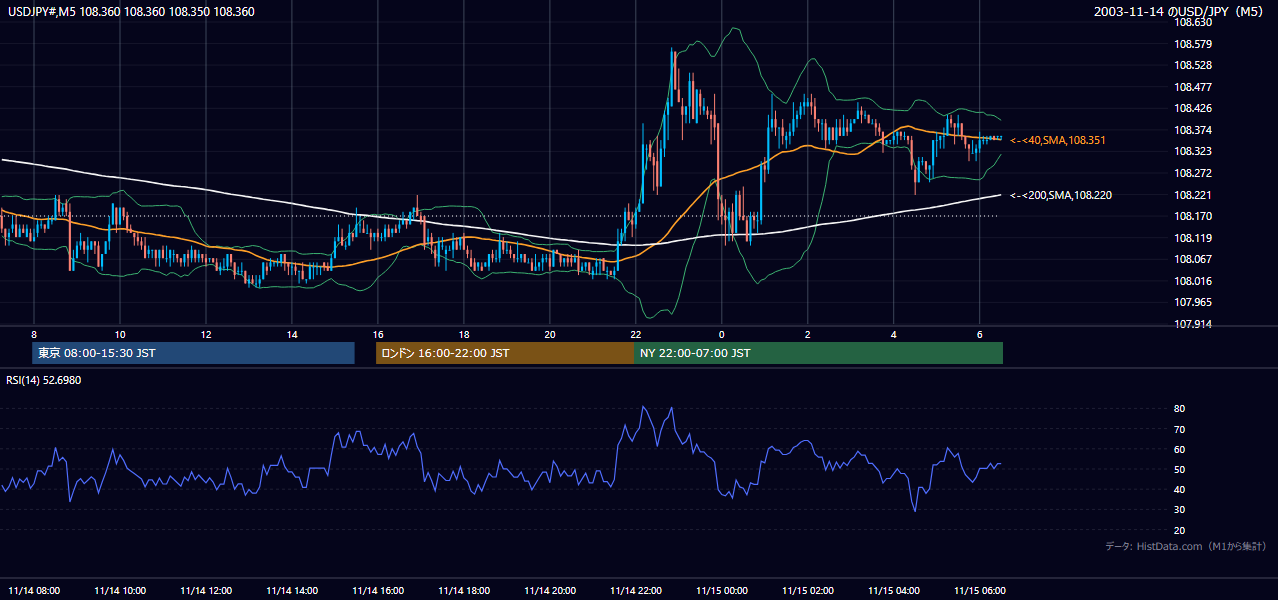Viewport: 1278px width, 600px height.
Task: Click RSI scale value 80
Action: click(1180, 409)
